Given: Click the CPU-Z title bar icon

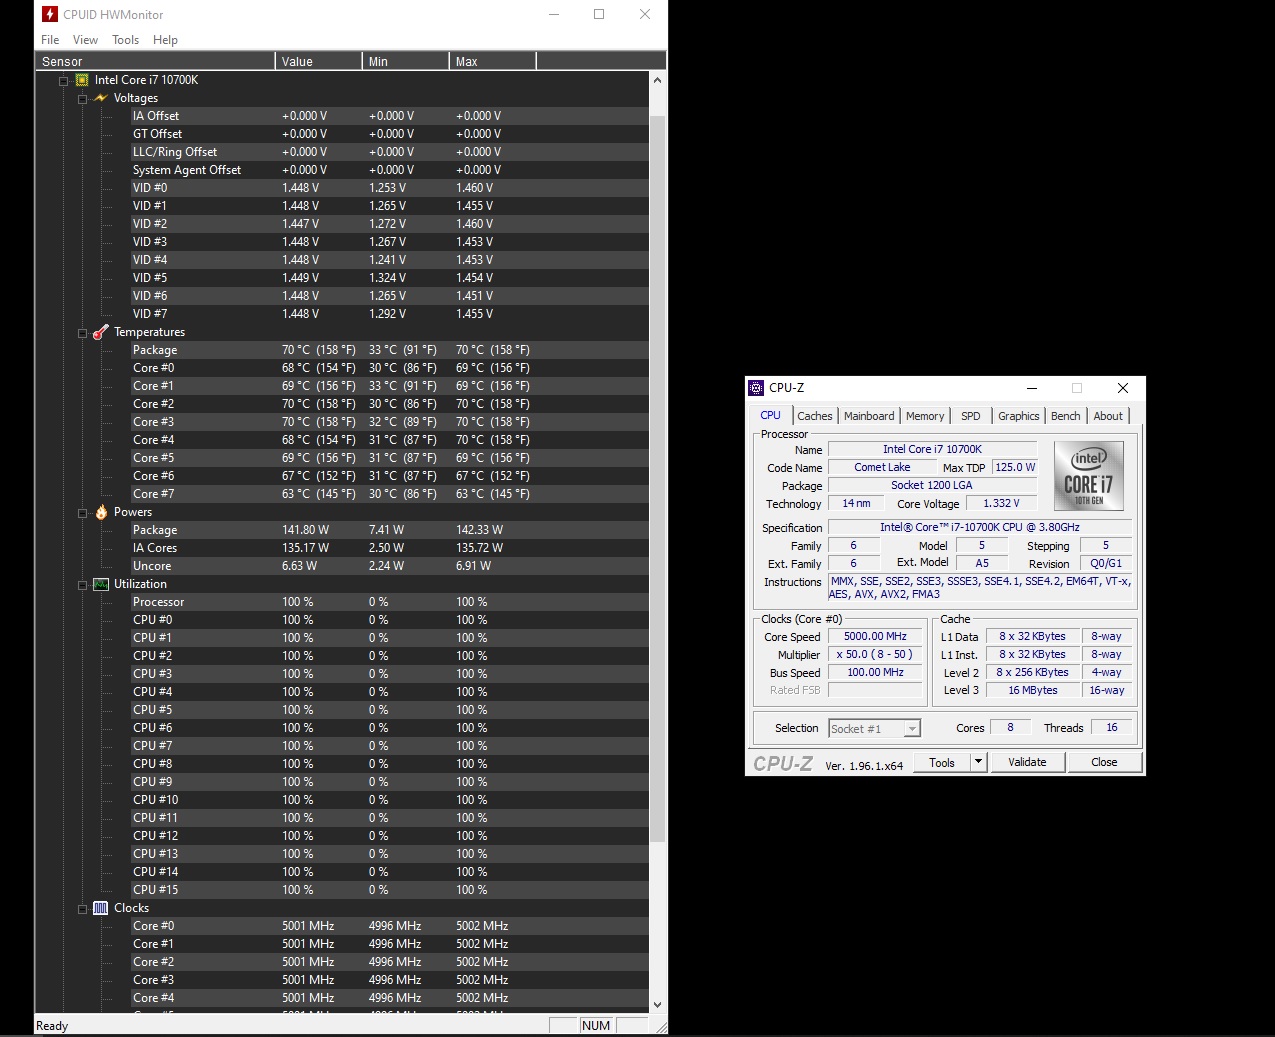Looking at the screenshot, I should click(x=756, y=388).
